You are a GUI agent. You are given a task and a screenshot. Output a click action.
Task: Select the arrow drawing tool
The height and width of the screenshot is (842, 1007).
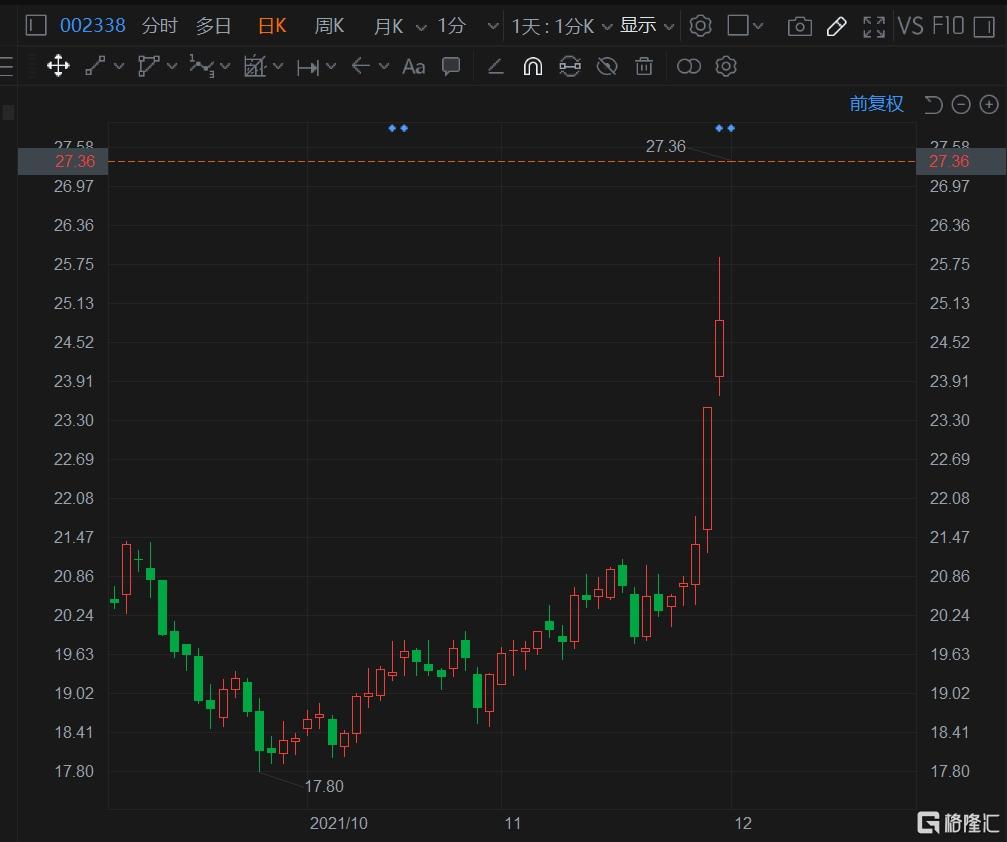point(361,66)
